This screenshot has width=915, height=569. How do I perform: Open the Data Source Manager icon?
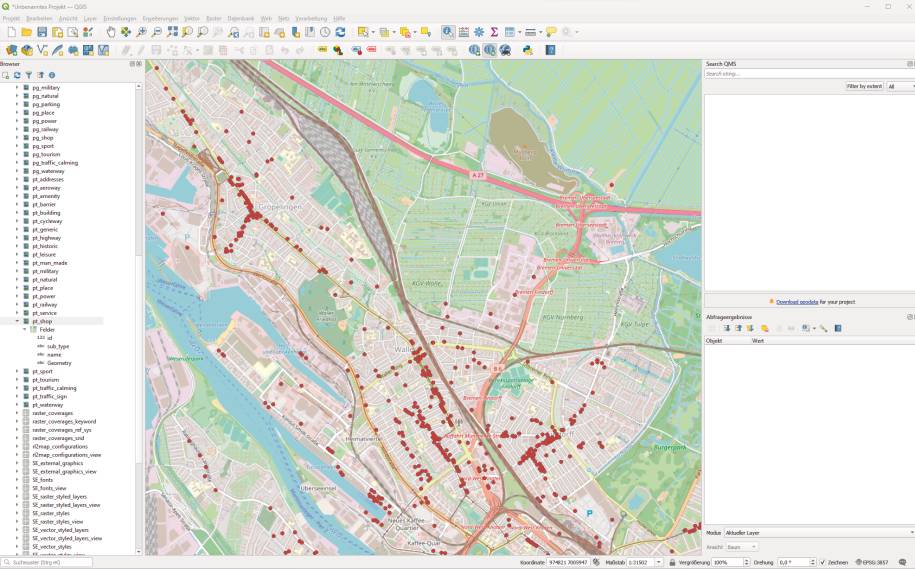[11, 51]
